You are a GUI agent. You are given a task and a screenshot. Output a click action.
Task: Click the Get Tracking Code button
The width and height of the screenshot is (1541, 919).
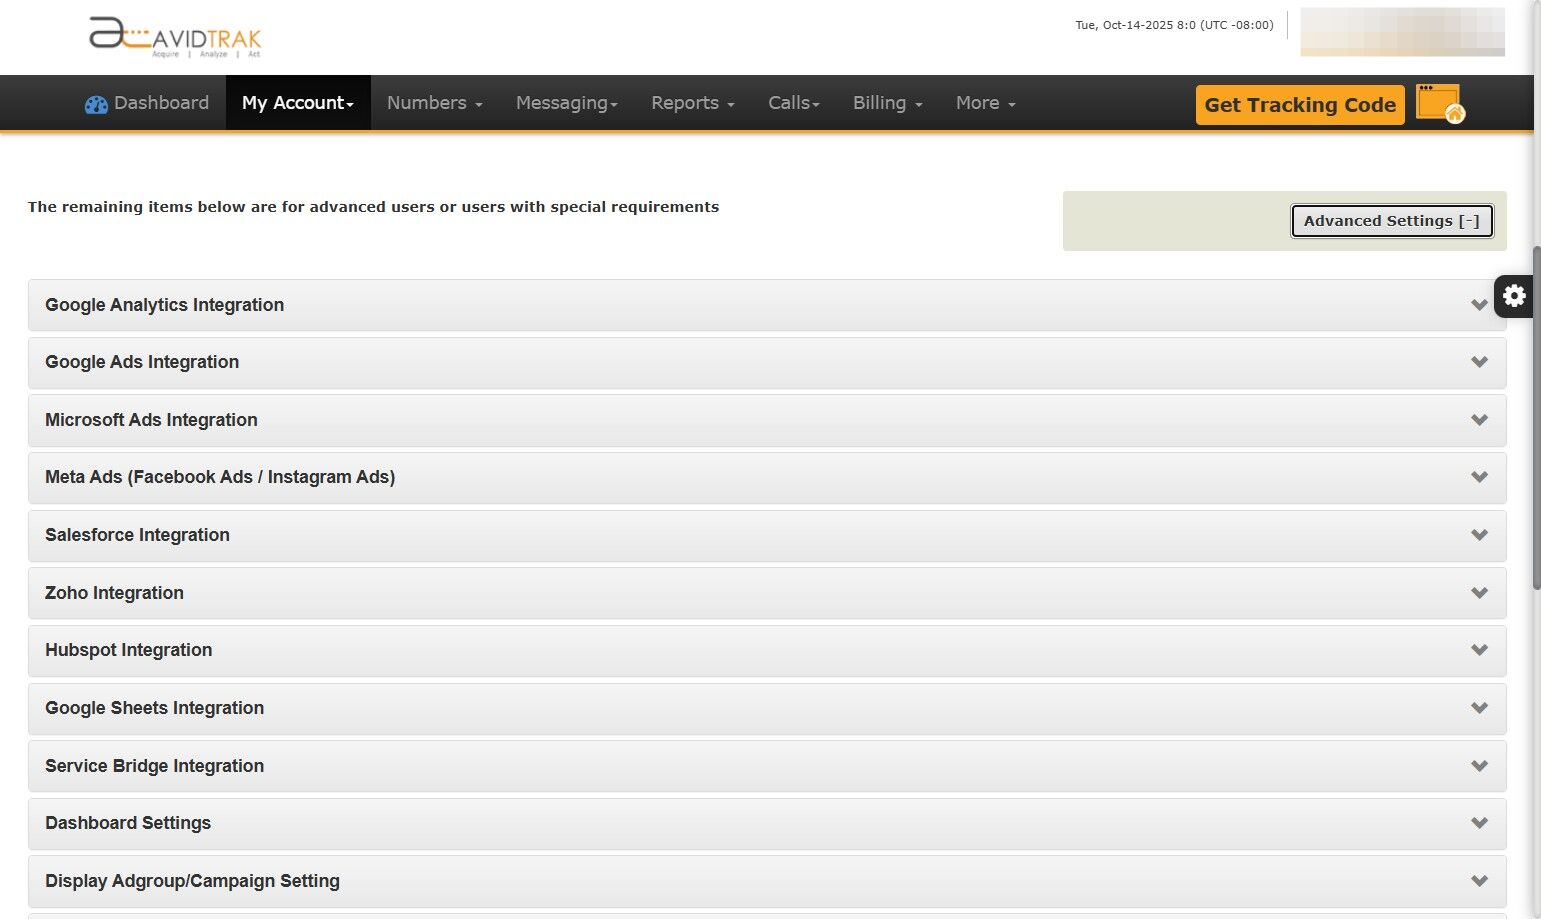(x=1300, y=105)
